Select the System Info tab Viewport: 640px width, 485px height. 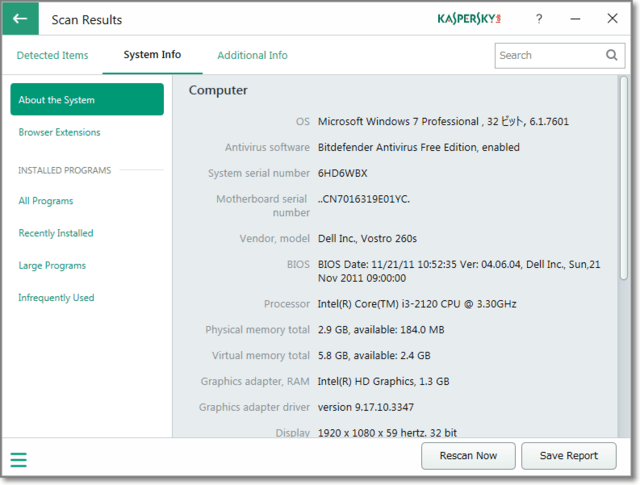pos(152,55)
